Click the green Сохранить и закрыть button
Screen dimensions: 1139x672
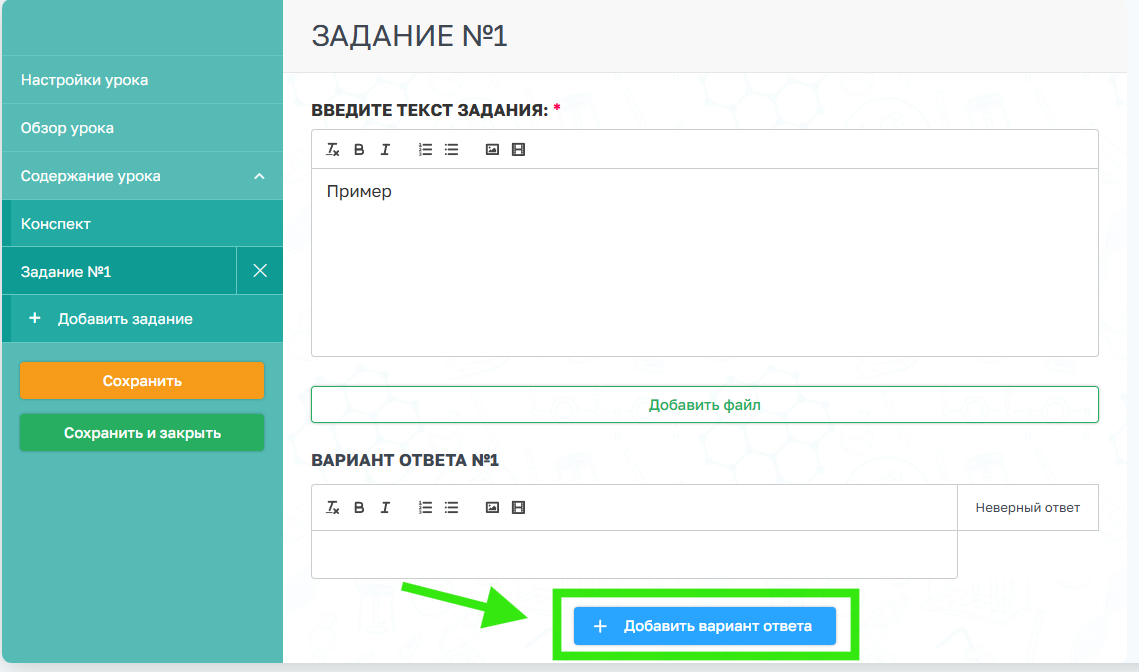pyautogui.click(x=142, y=433)
